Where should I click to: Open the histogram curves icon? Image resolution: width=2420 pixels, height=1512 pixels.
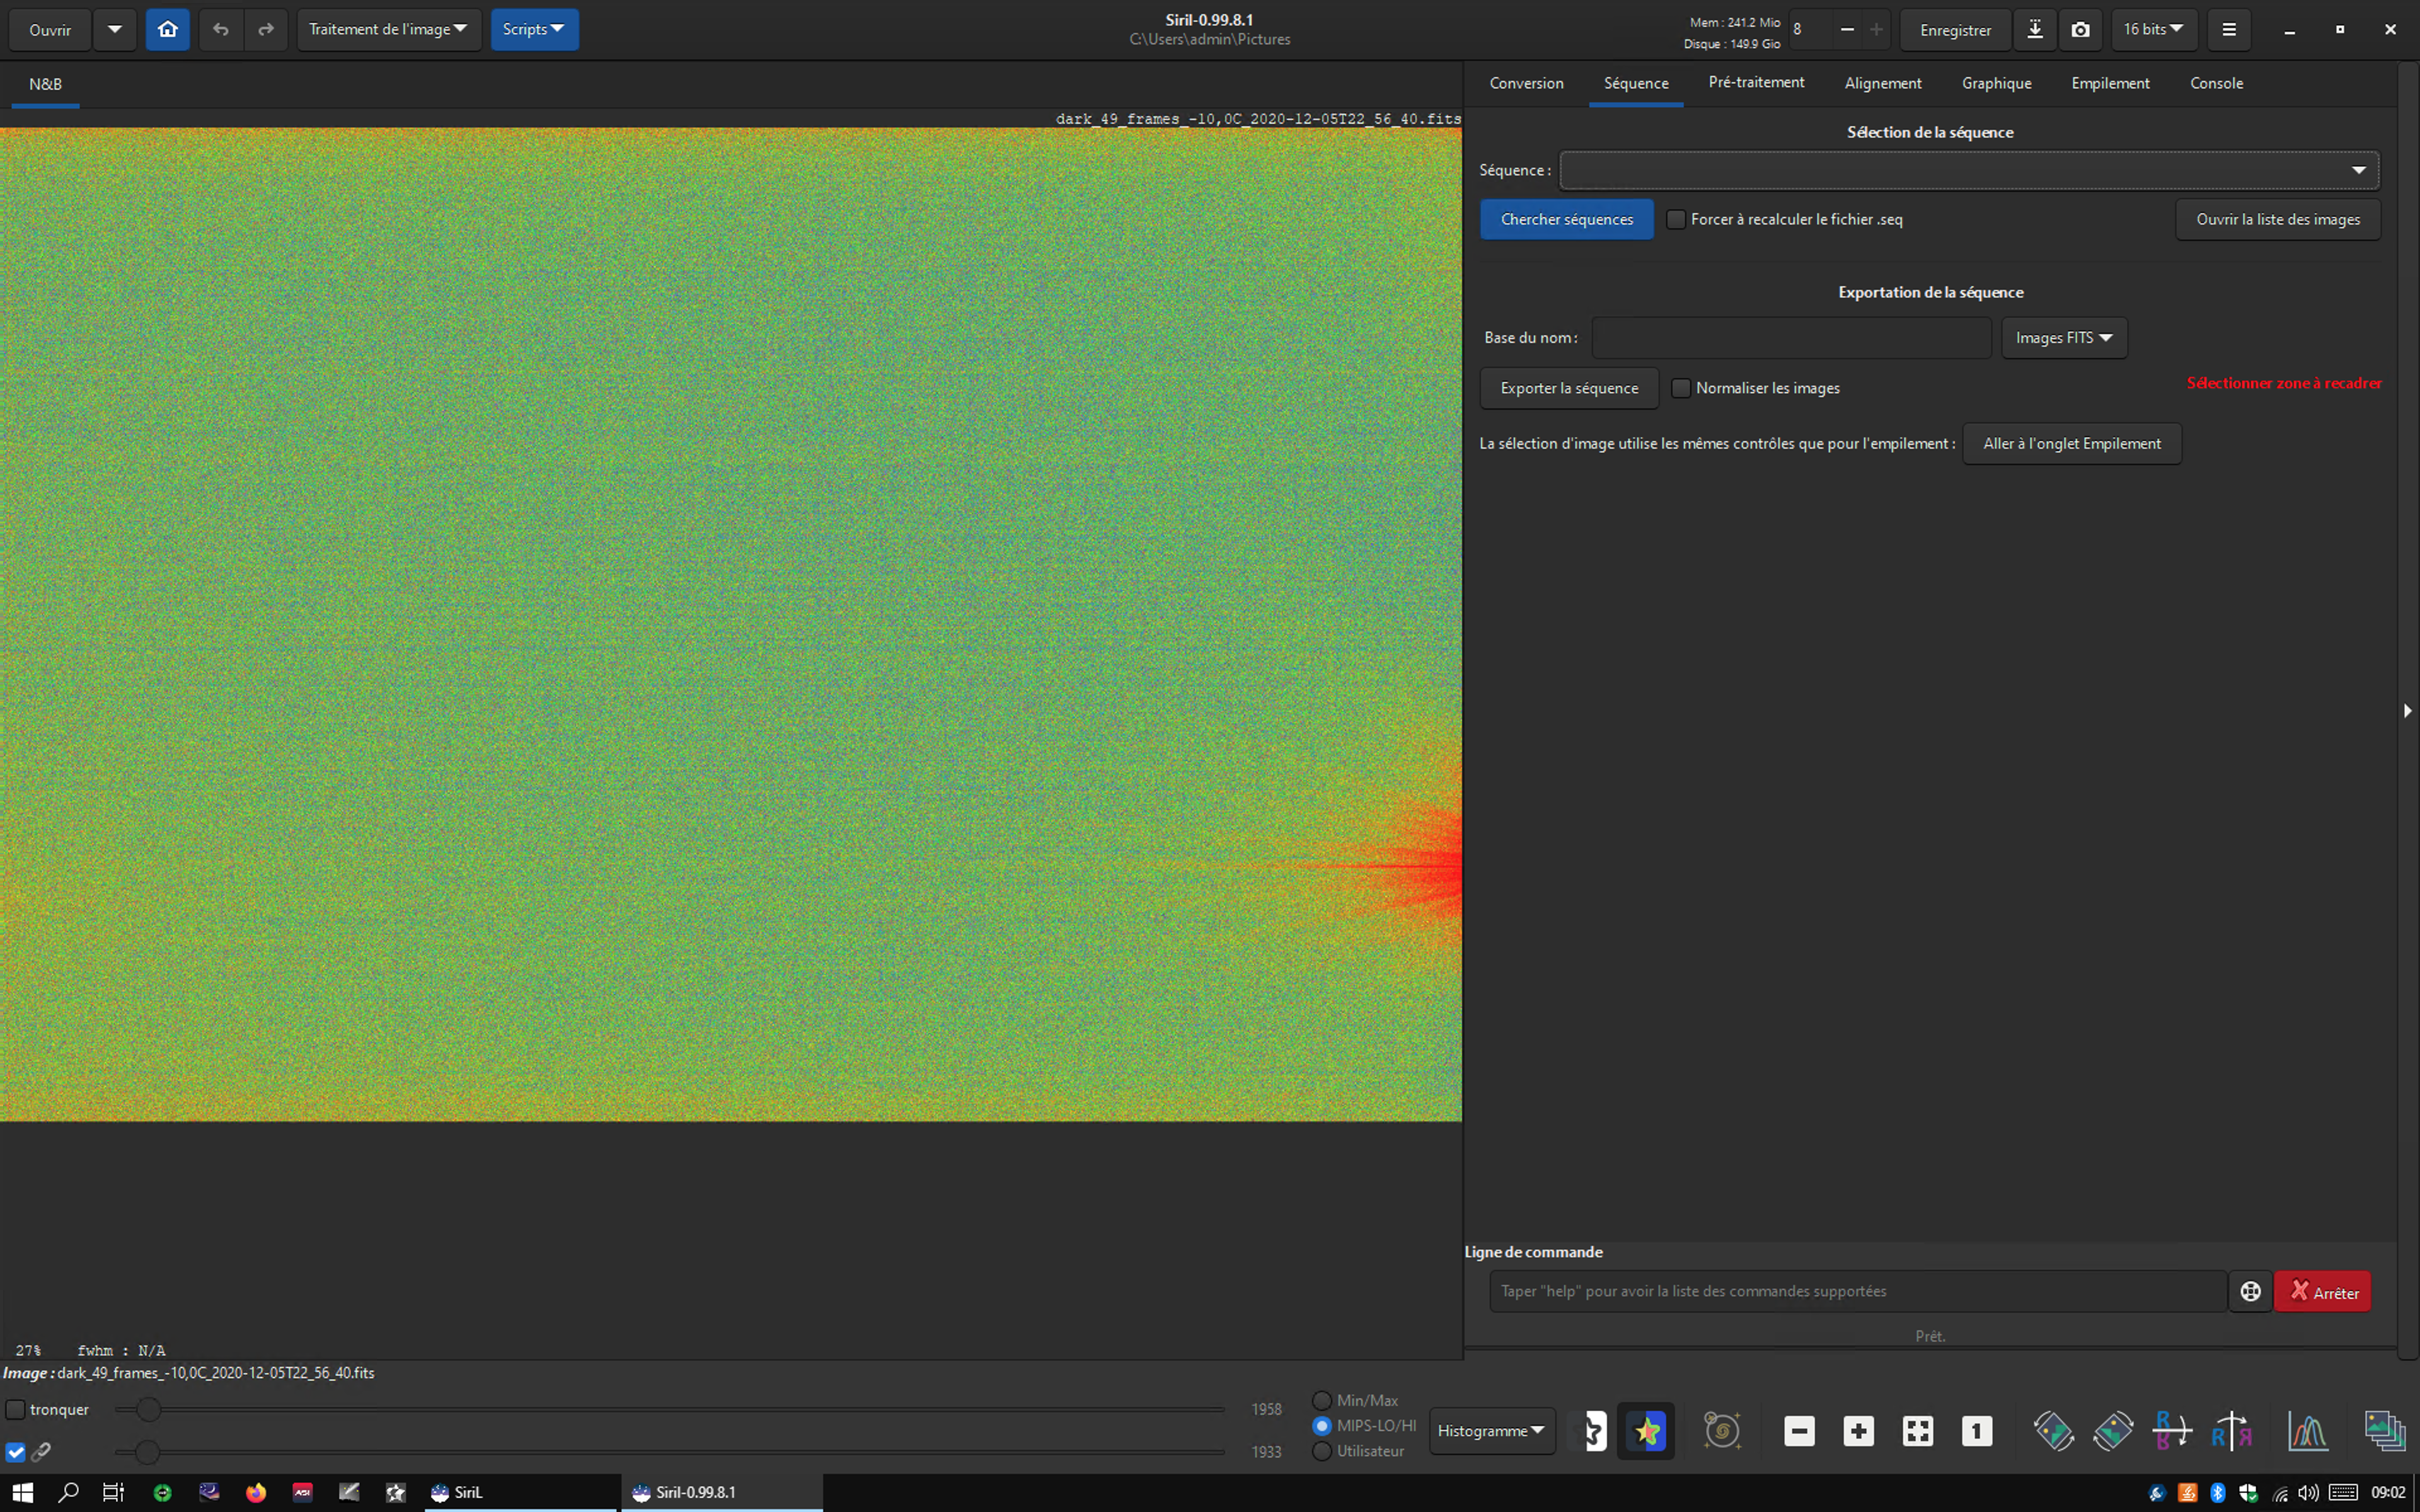(2307, 1431)
